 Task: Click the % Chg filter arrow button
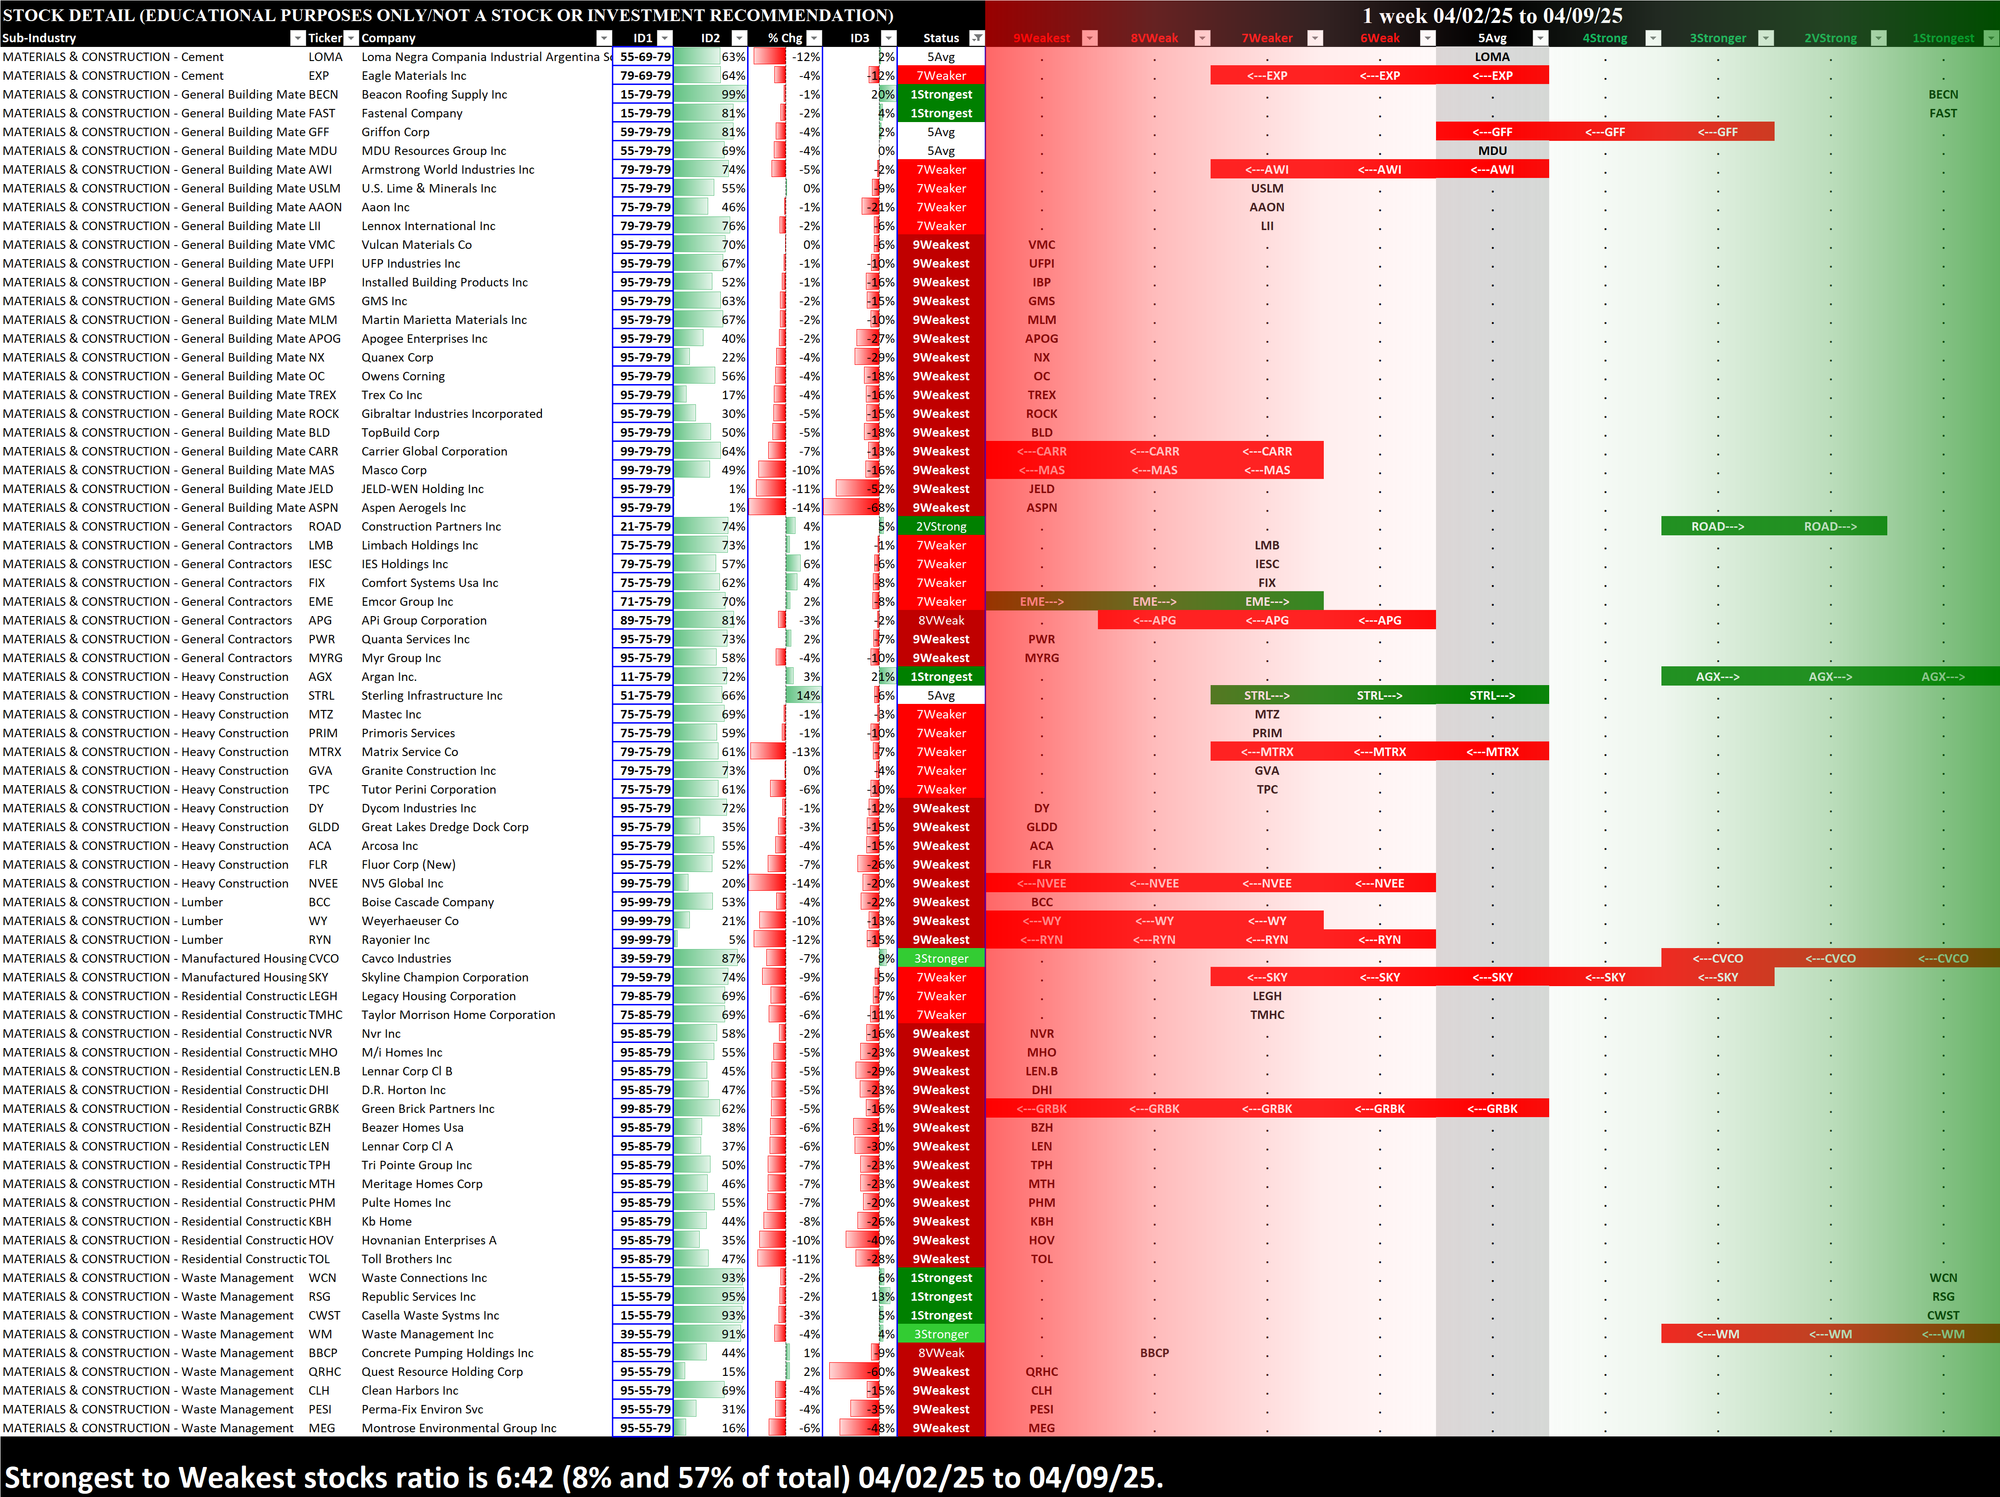814,38
